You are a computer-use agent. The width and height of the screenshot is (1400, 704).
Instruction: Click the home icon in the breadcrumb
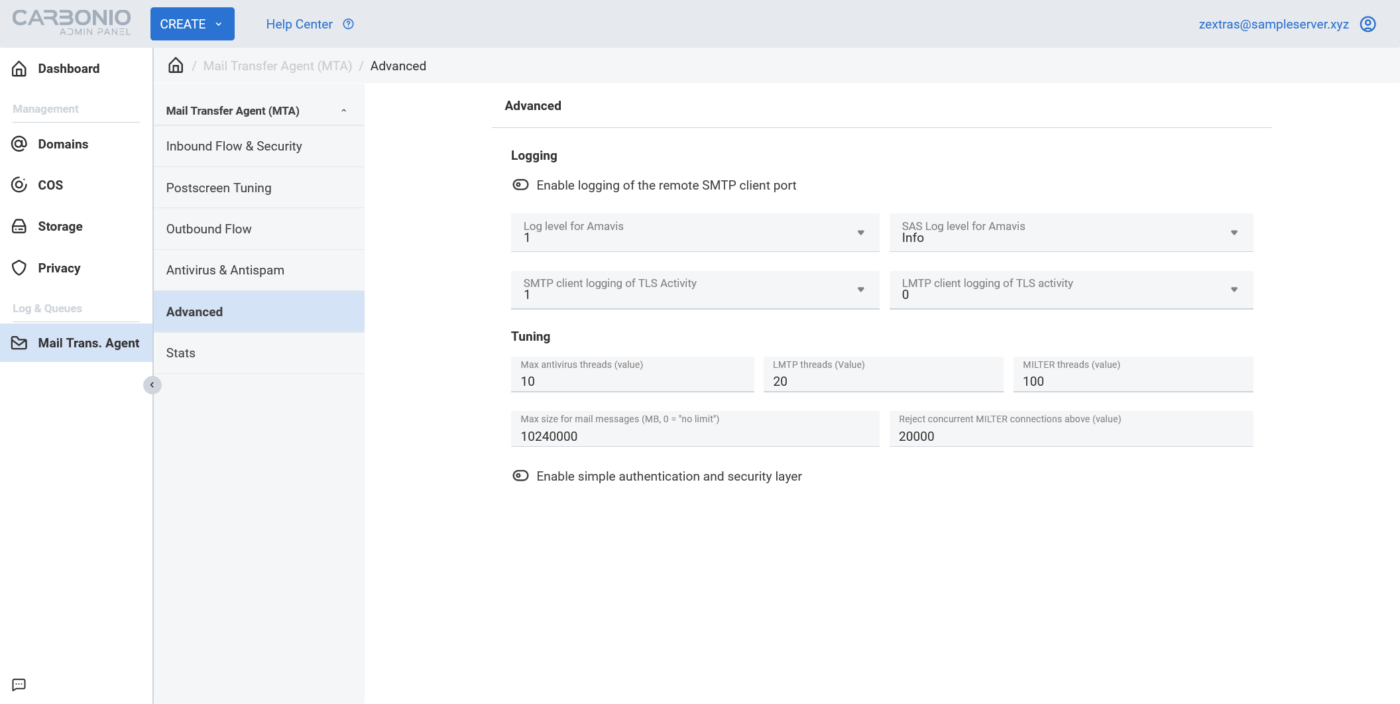point(175,64)
